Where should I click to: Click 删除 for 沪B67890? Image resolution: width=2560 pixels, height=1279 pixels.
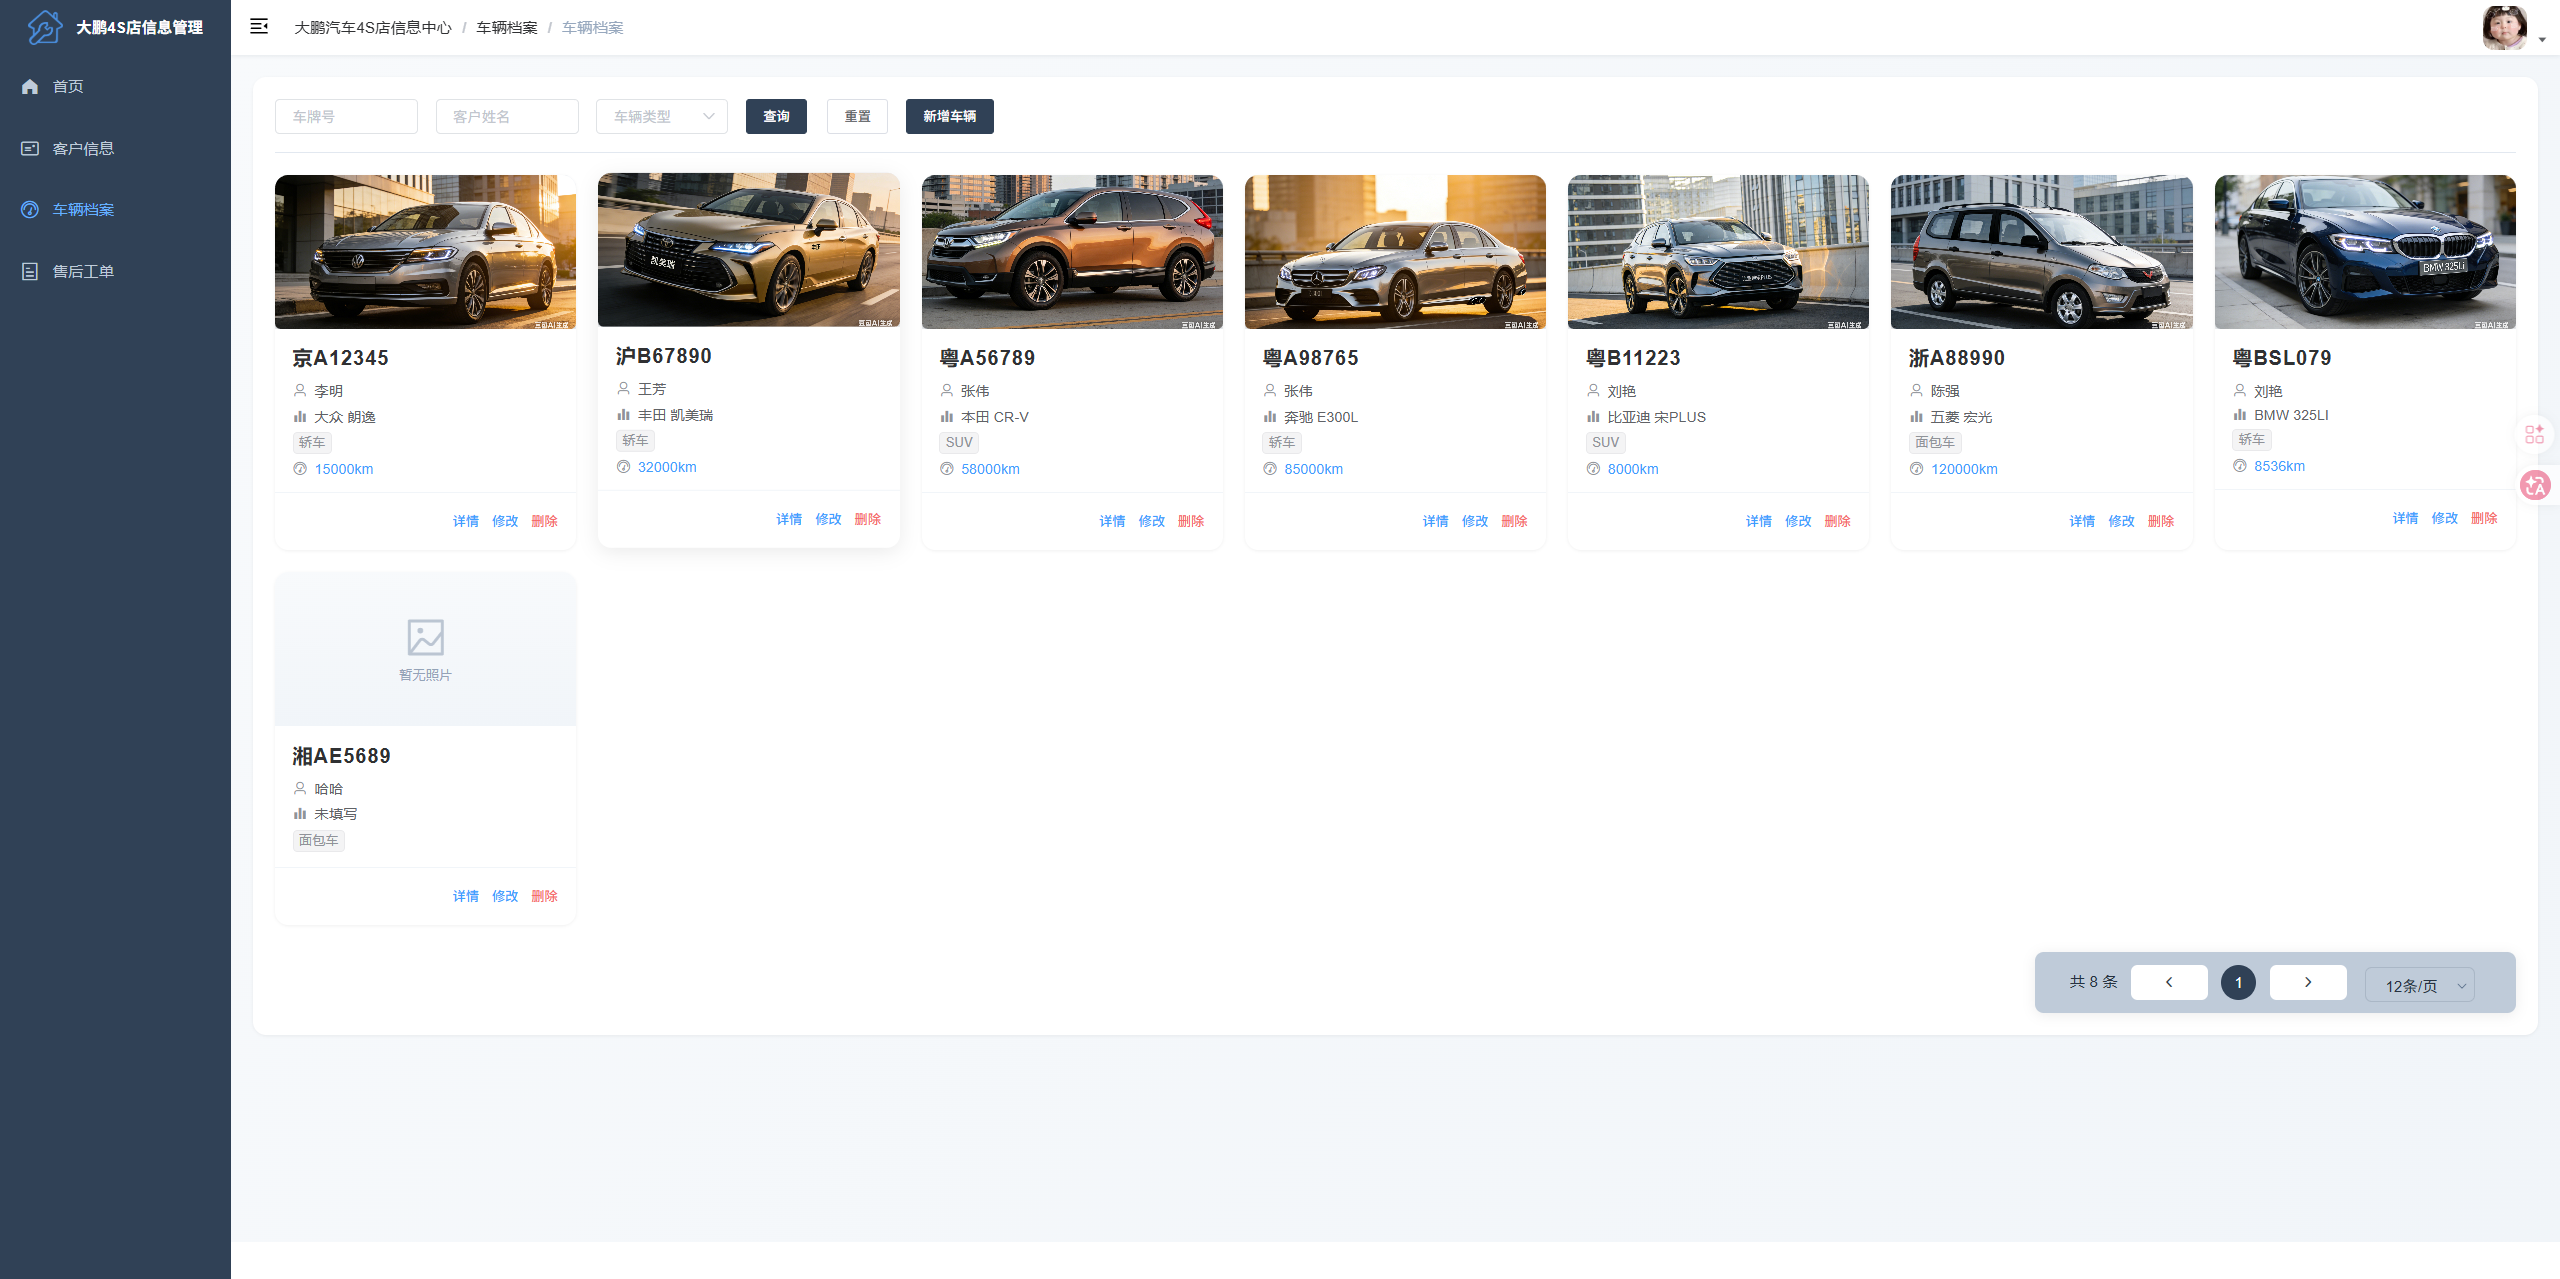[x=867, y=519]
